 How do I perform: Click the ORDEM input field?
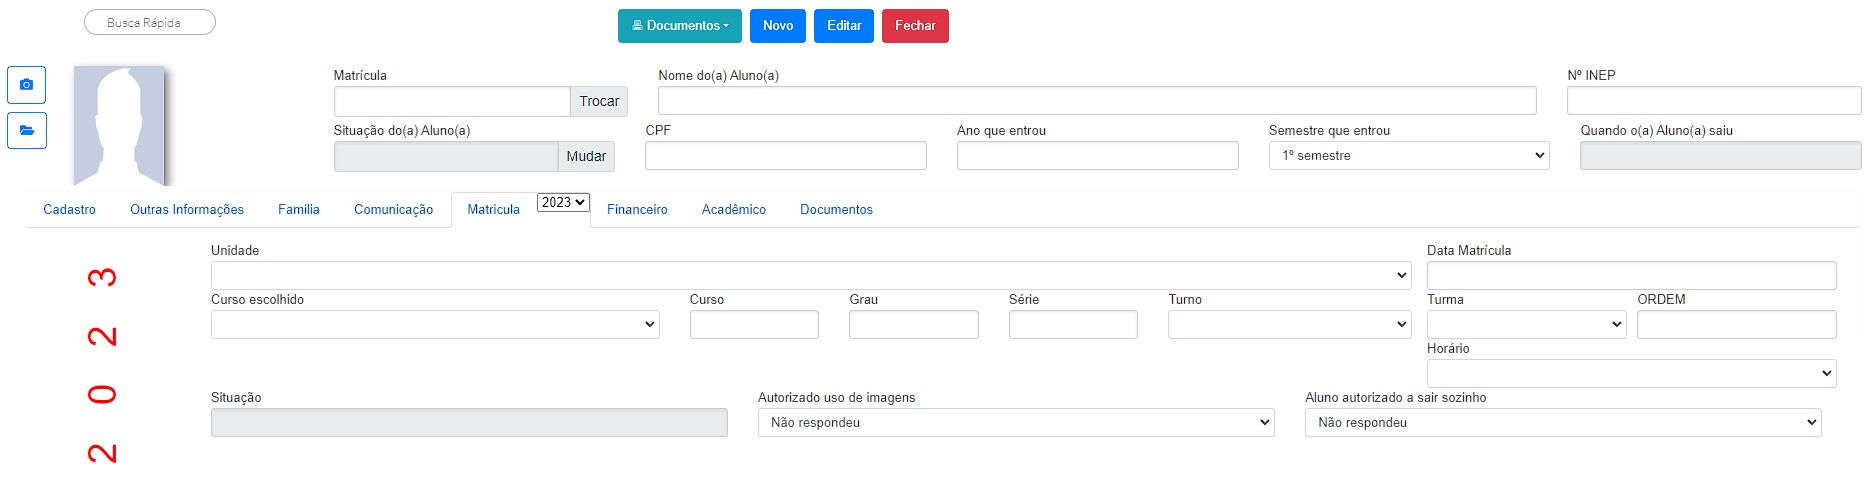point(1737,324)
